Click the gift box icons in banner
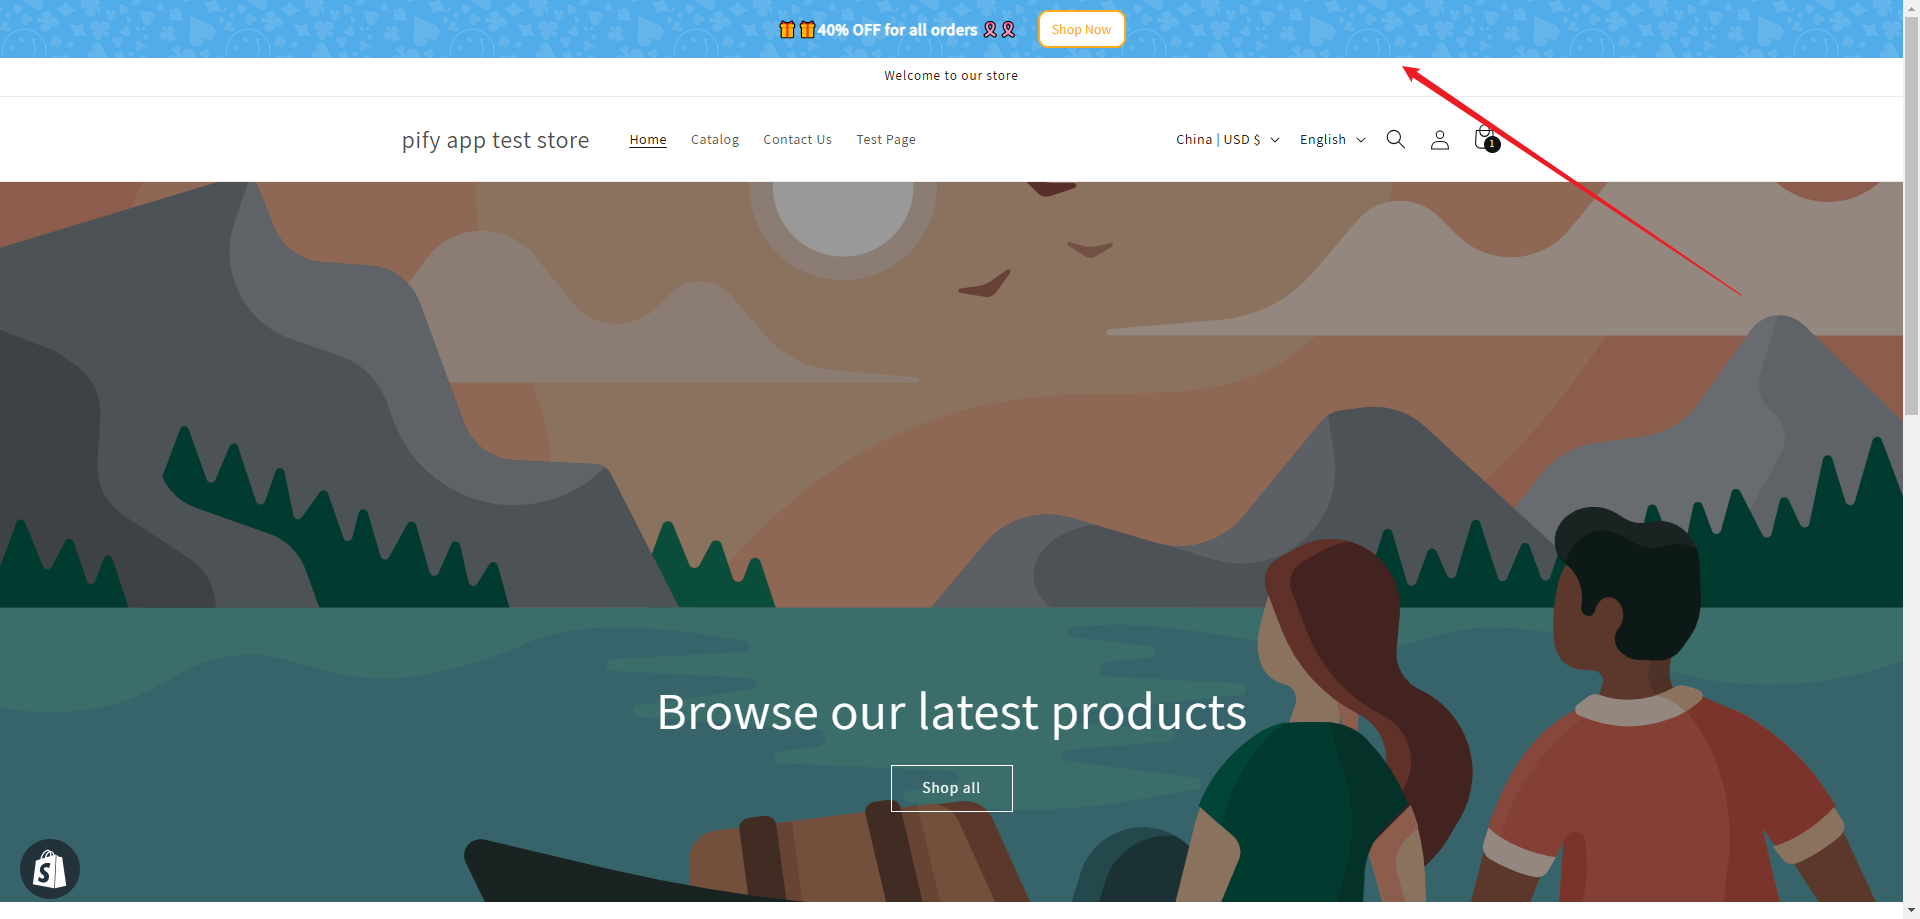The width and height of the screenshot is (1920, 919). (797, 30)
